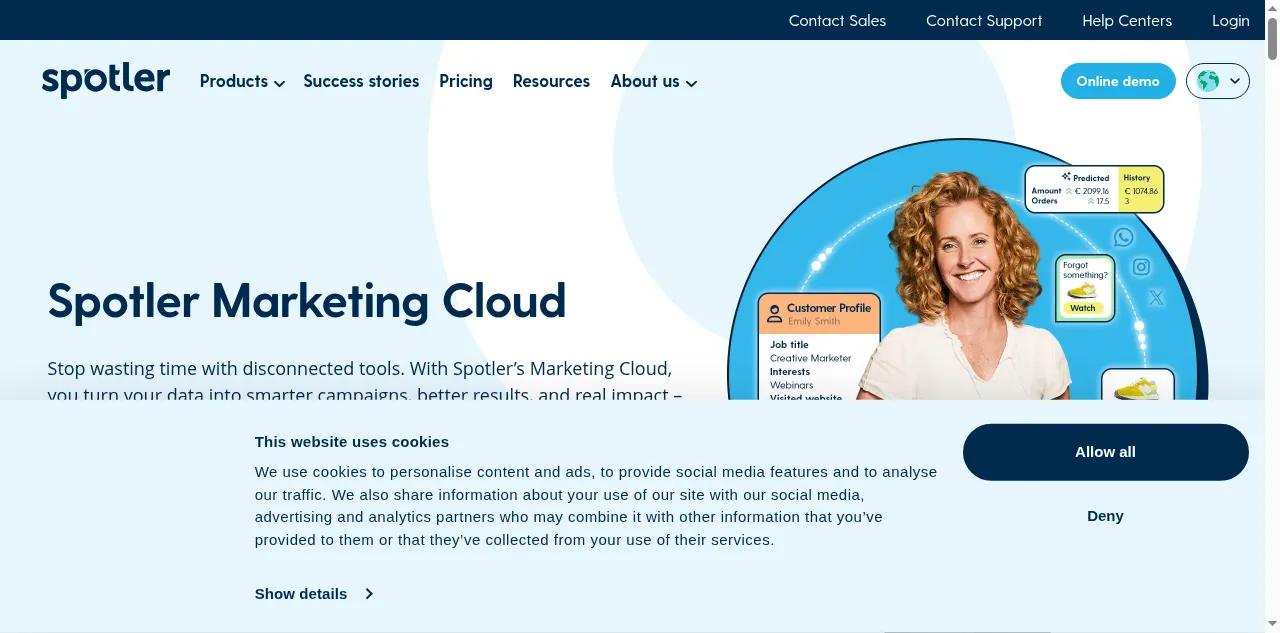Click the X social icon in hero image

(1157, 297)
